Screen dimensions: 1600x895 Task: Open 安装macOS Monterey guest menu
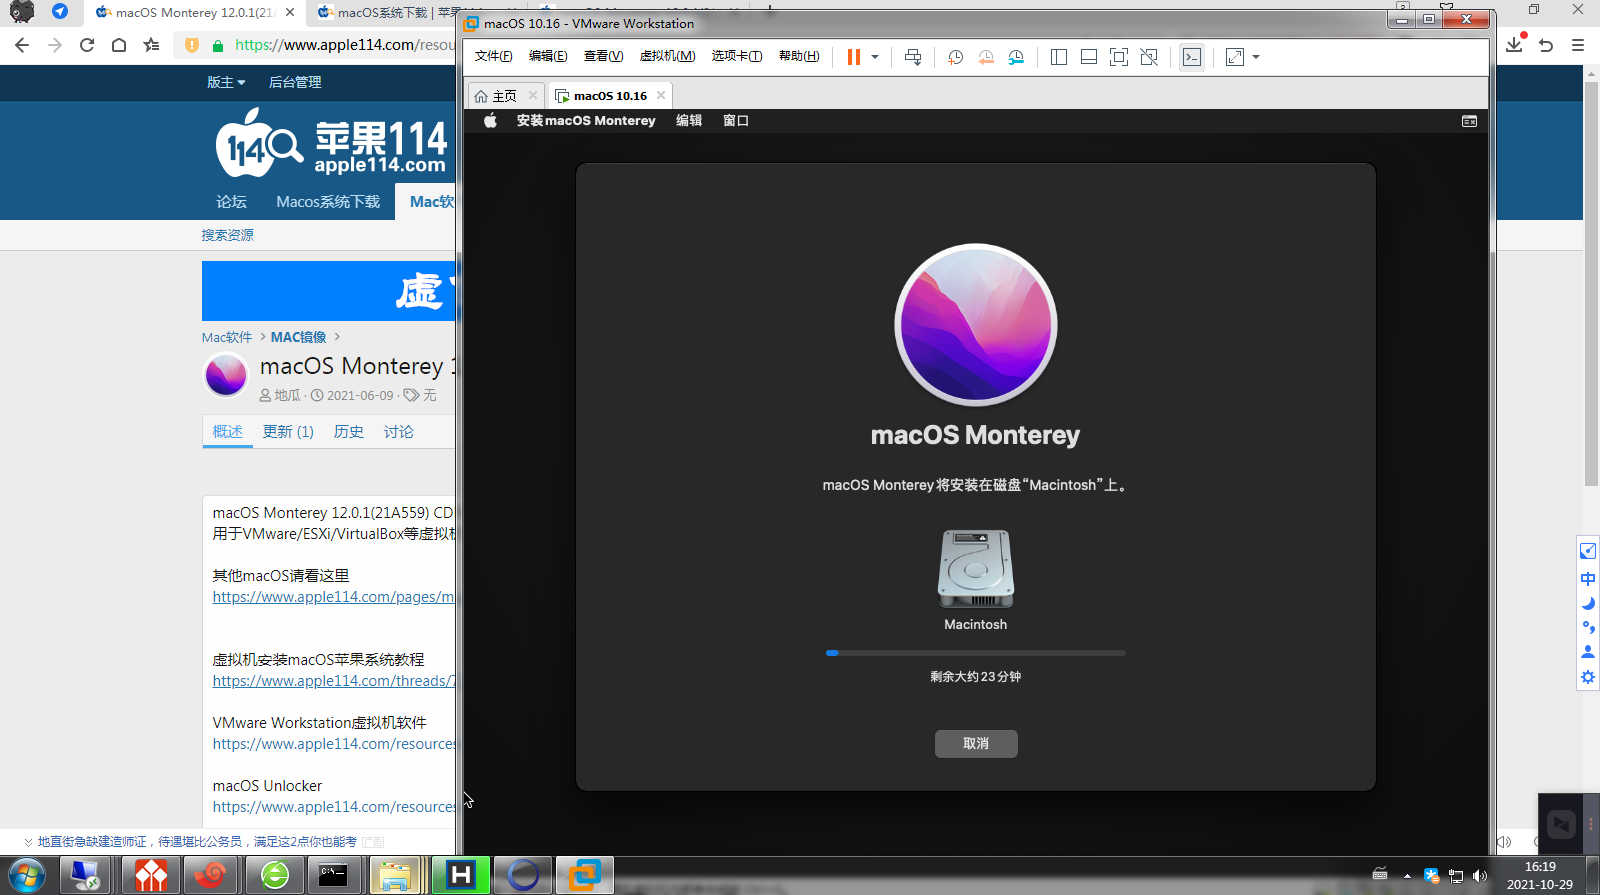click(586, 121)
